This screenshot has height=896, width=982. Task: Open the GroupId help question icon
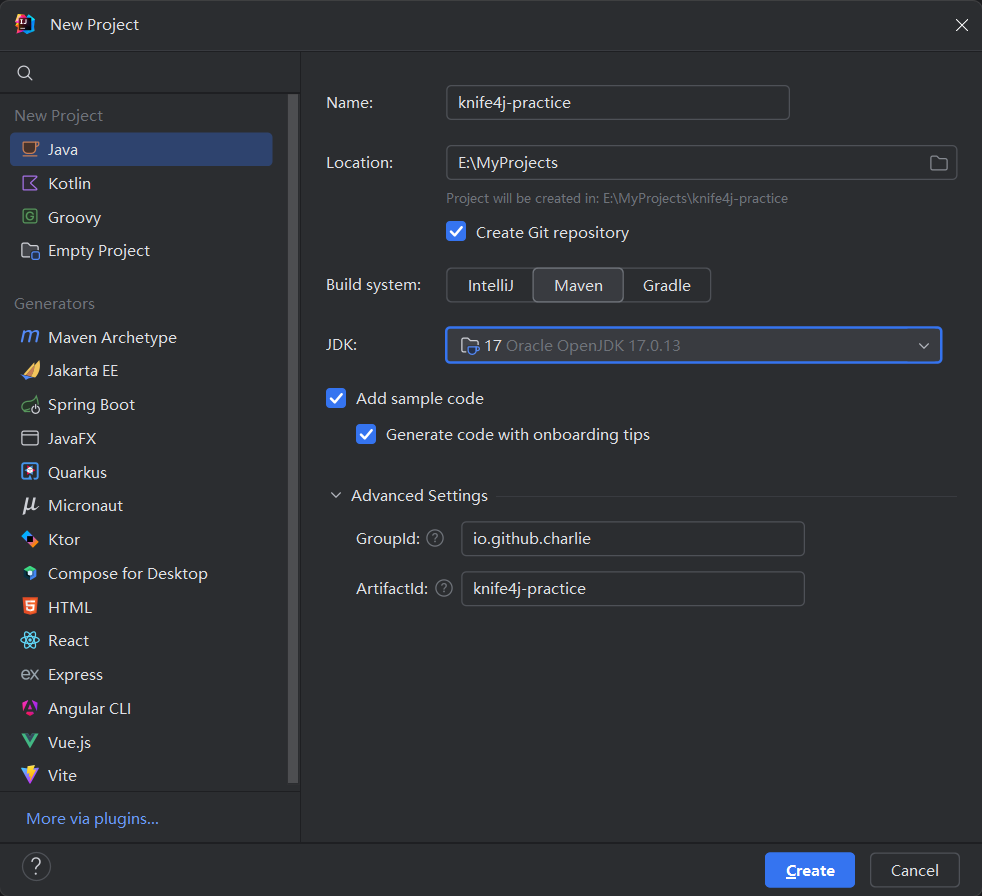tap(435, 538)
